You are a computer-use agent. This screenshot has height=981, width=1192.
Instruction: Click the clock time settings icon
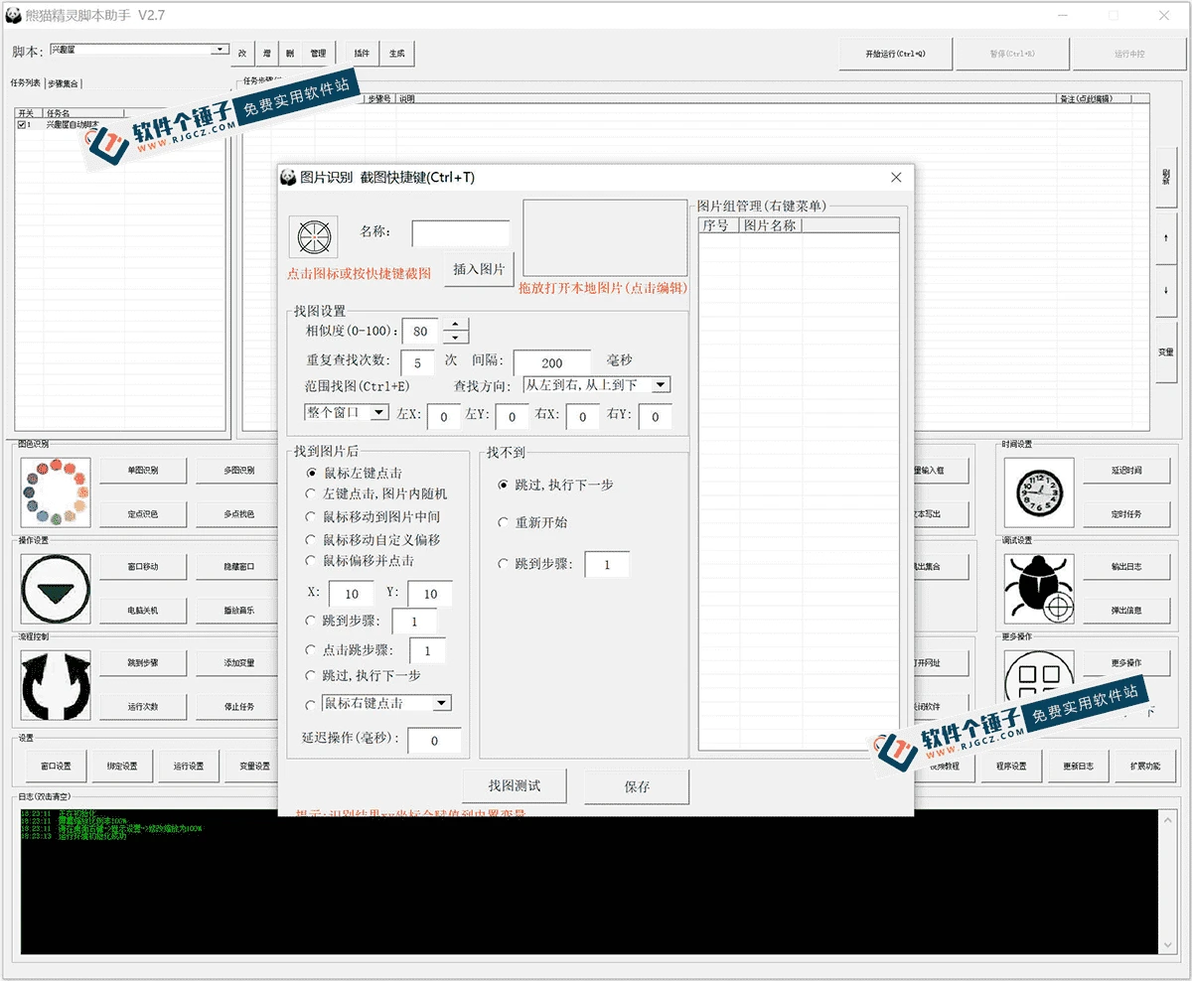click(x=1039, y=492)
